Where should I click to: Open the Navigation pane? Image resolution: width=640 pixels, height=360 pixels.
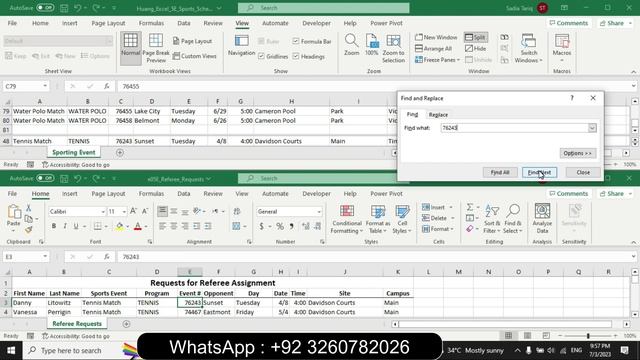[x=241, y=45]
